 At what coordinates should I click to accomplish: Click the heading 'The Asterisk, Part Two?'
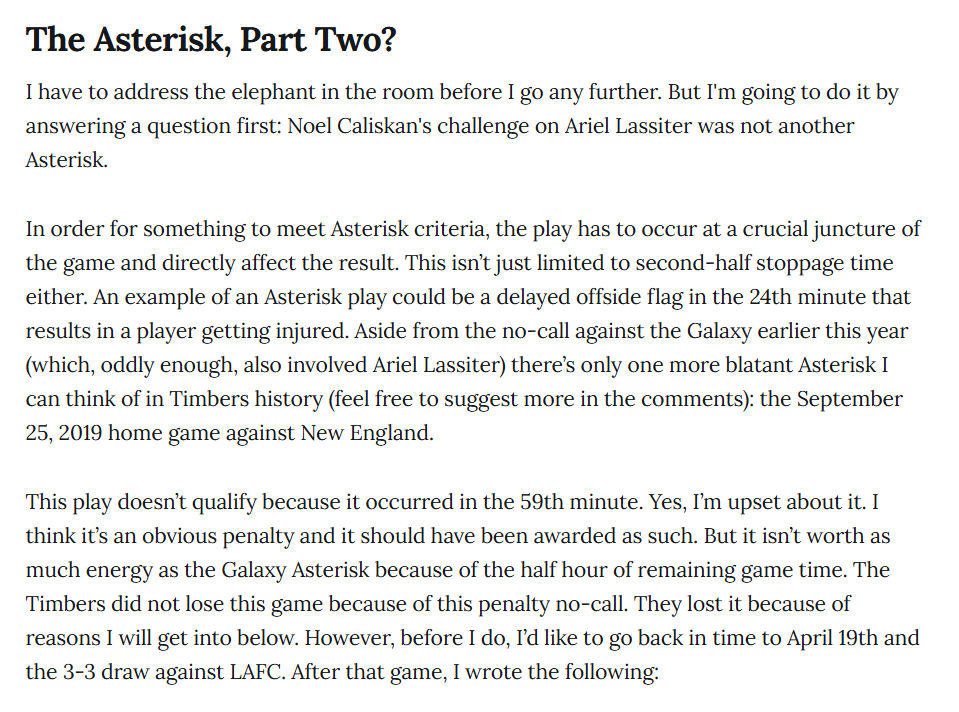pos(211,40)
